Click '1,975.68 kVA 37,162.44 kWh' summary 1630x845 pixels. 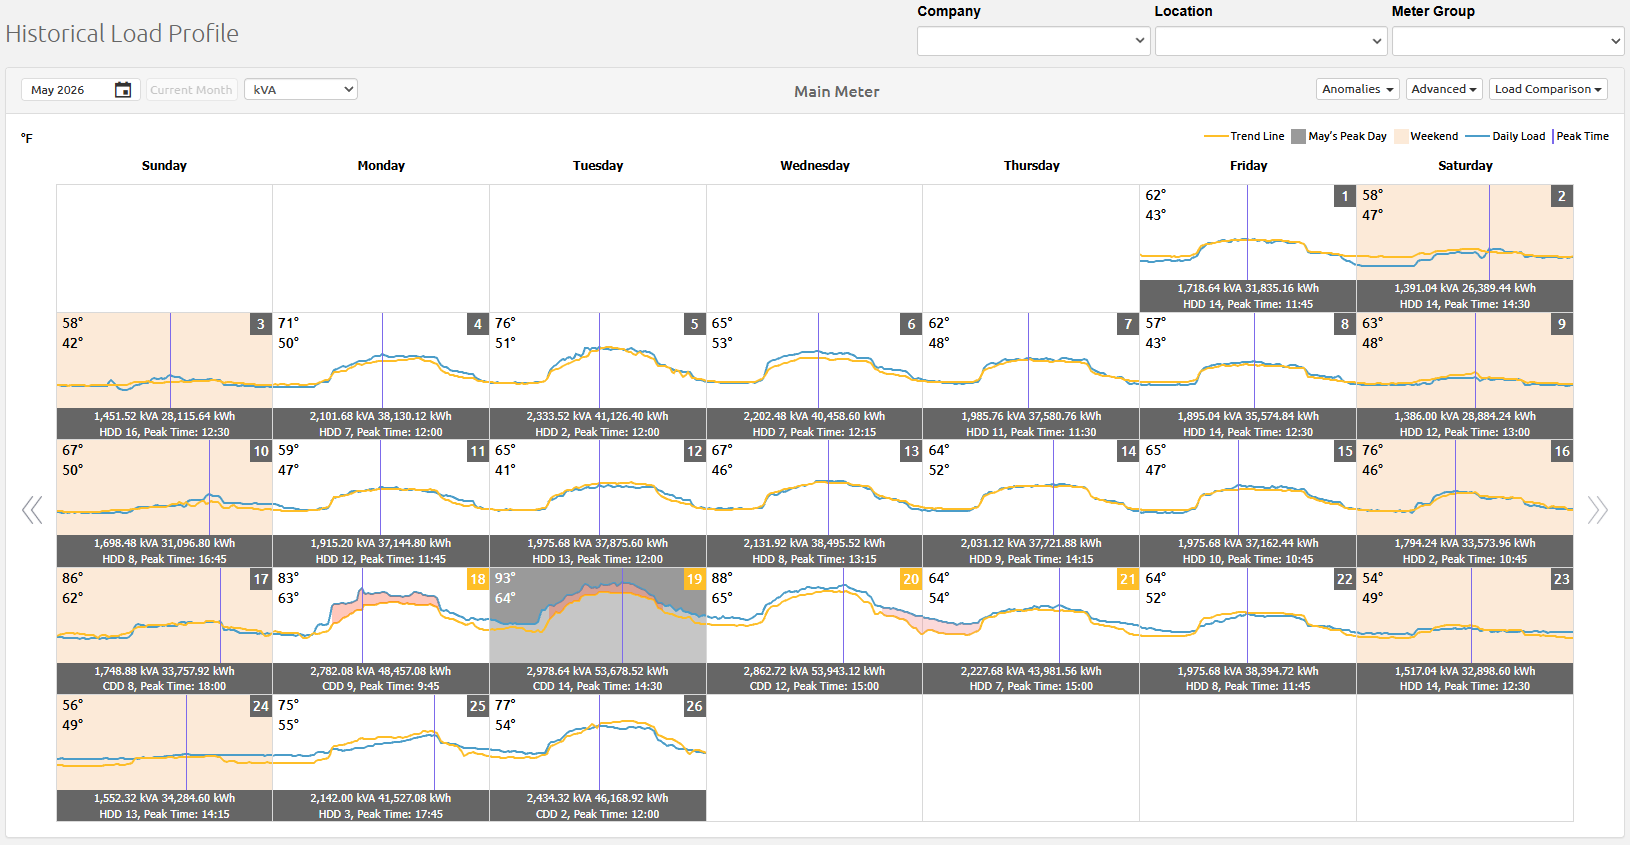(x=1248, y=543)
